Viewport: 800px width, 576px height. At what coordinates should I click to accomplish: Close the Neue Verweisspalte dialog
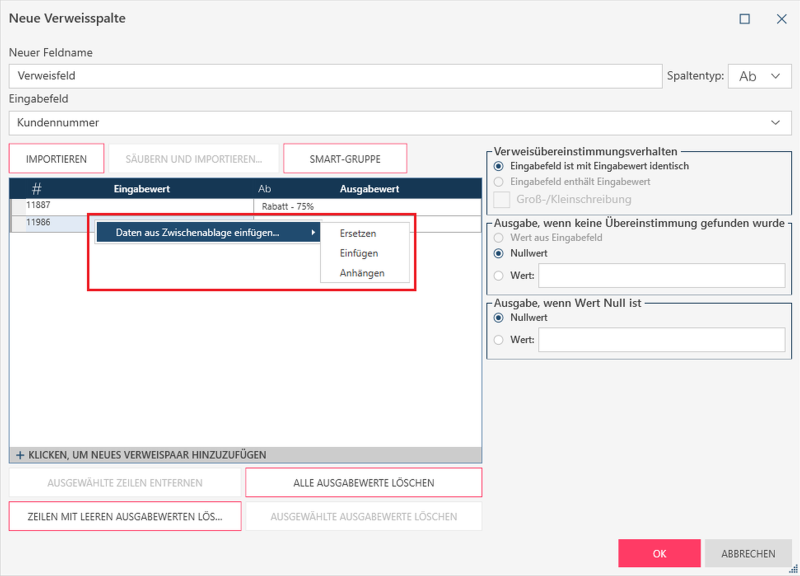point(781,19)
